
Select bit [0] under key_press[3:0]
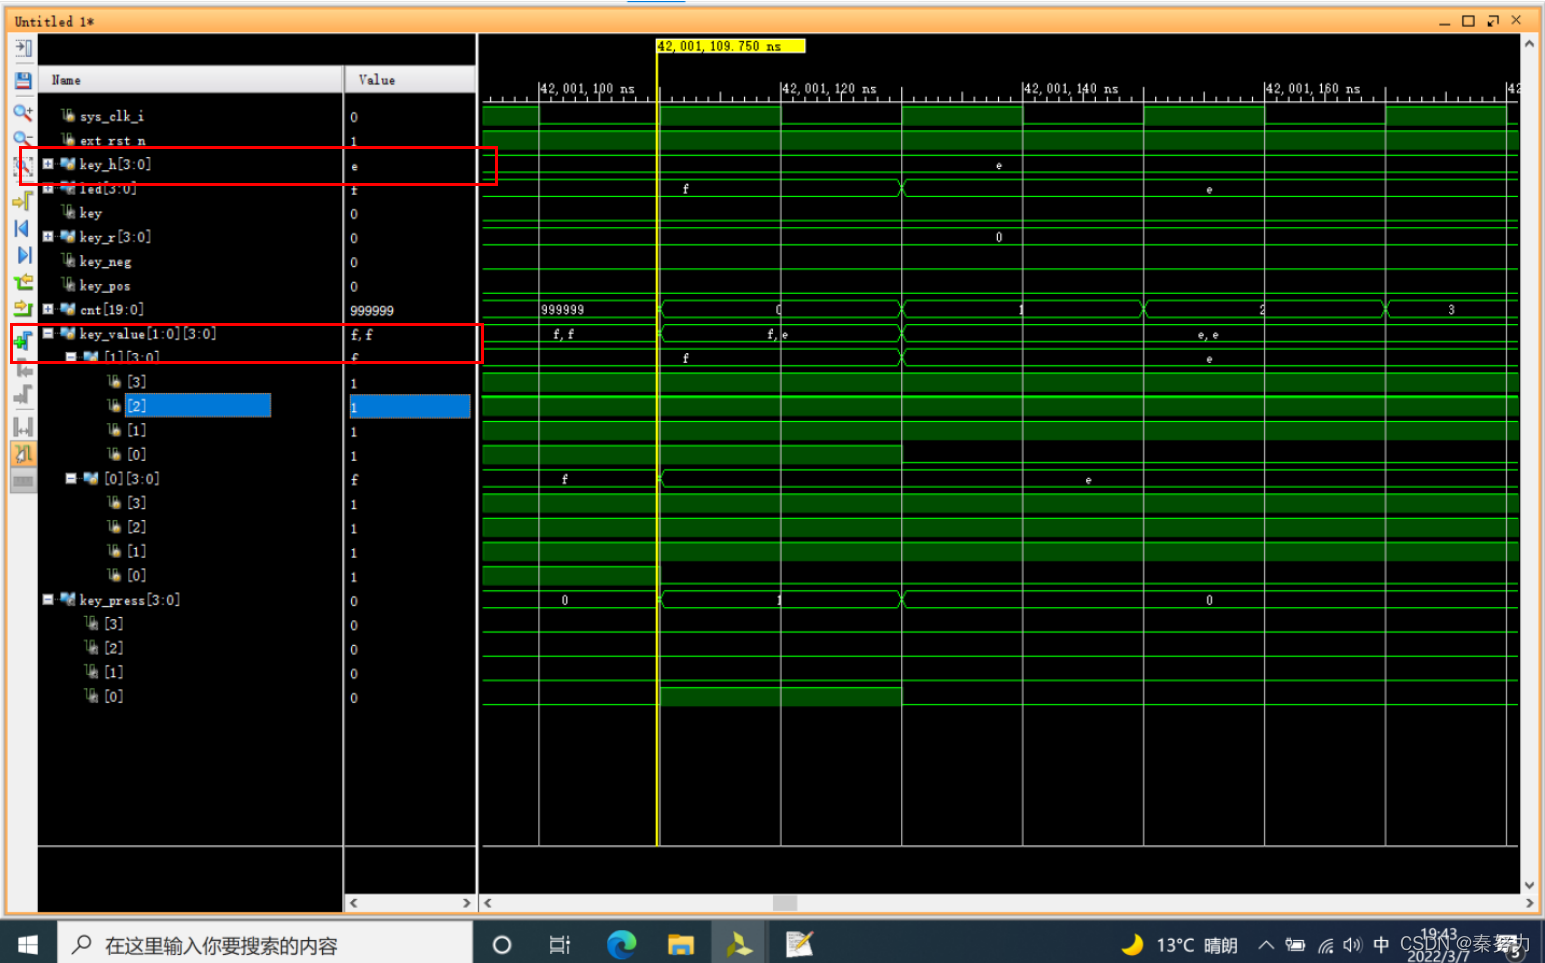tap(114, 696)
